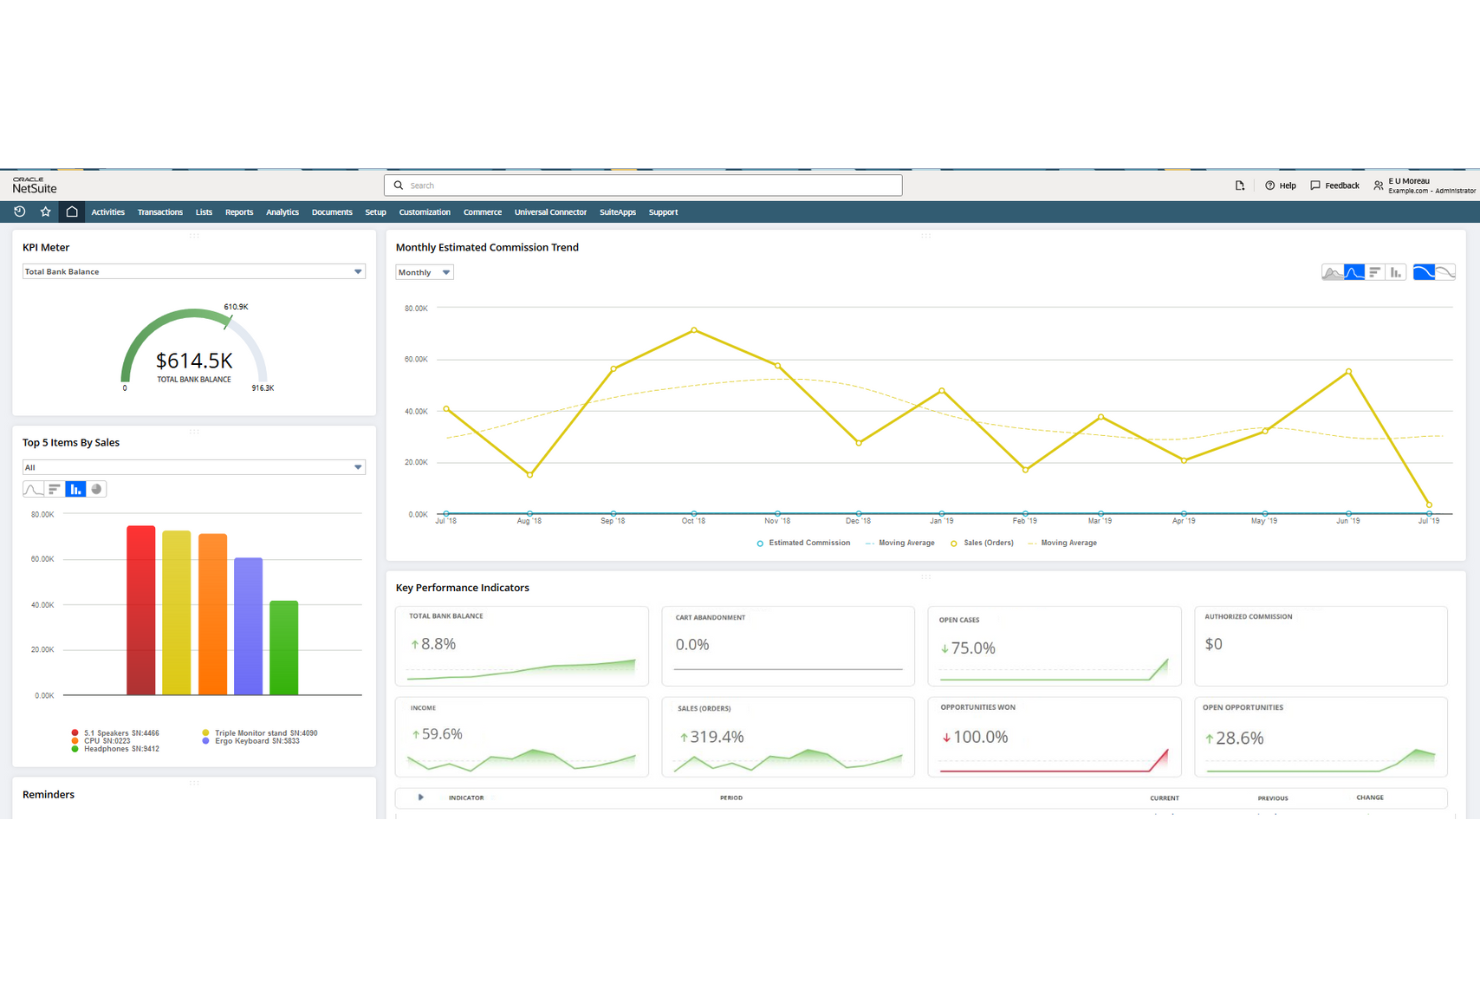This screenshot has height=987, width=1480.
Task: Open the recent records clock icon
Action: coord(19,212)
